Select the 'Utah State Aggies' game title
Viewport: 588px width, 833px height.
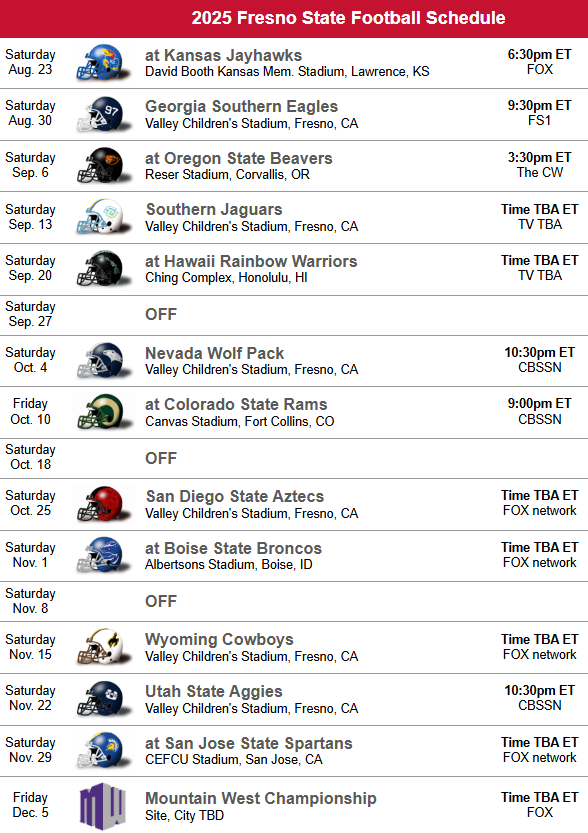tap(214, 691)
